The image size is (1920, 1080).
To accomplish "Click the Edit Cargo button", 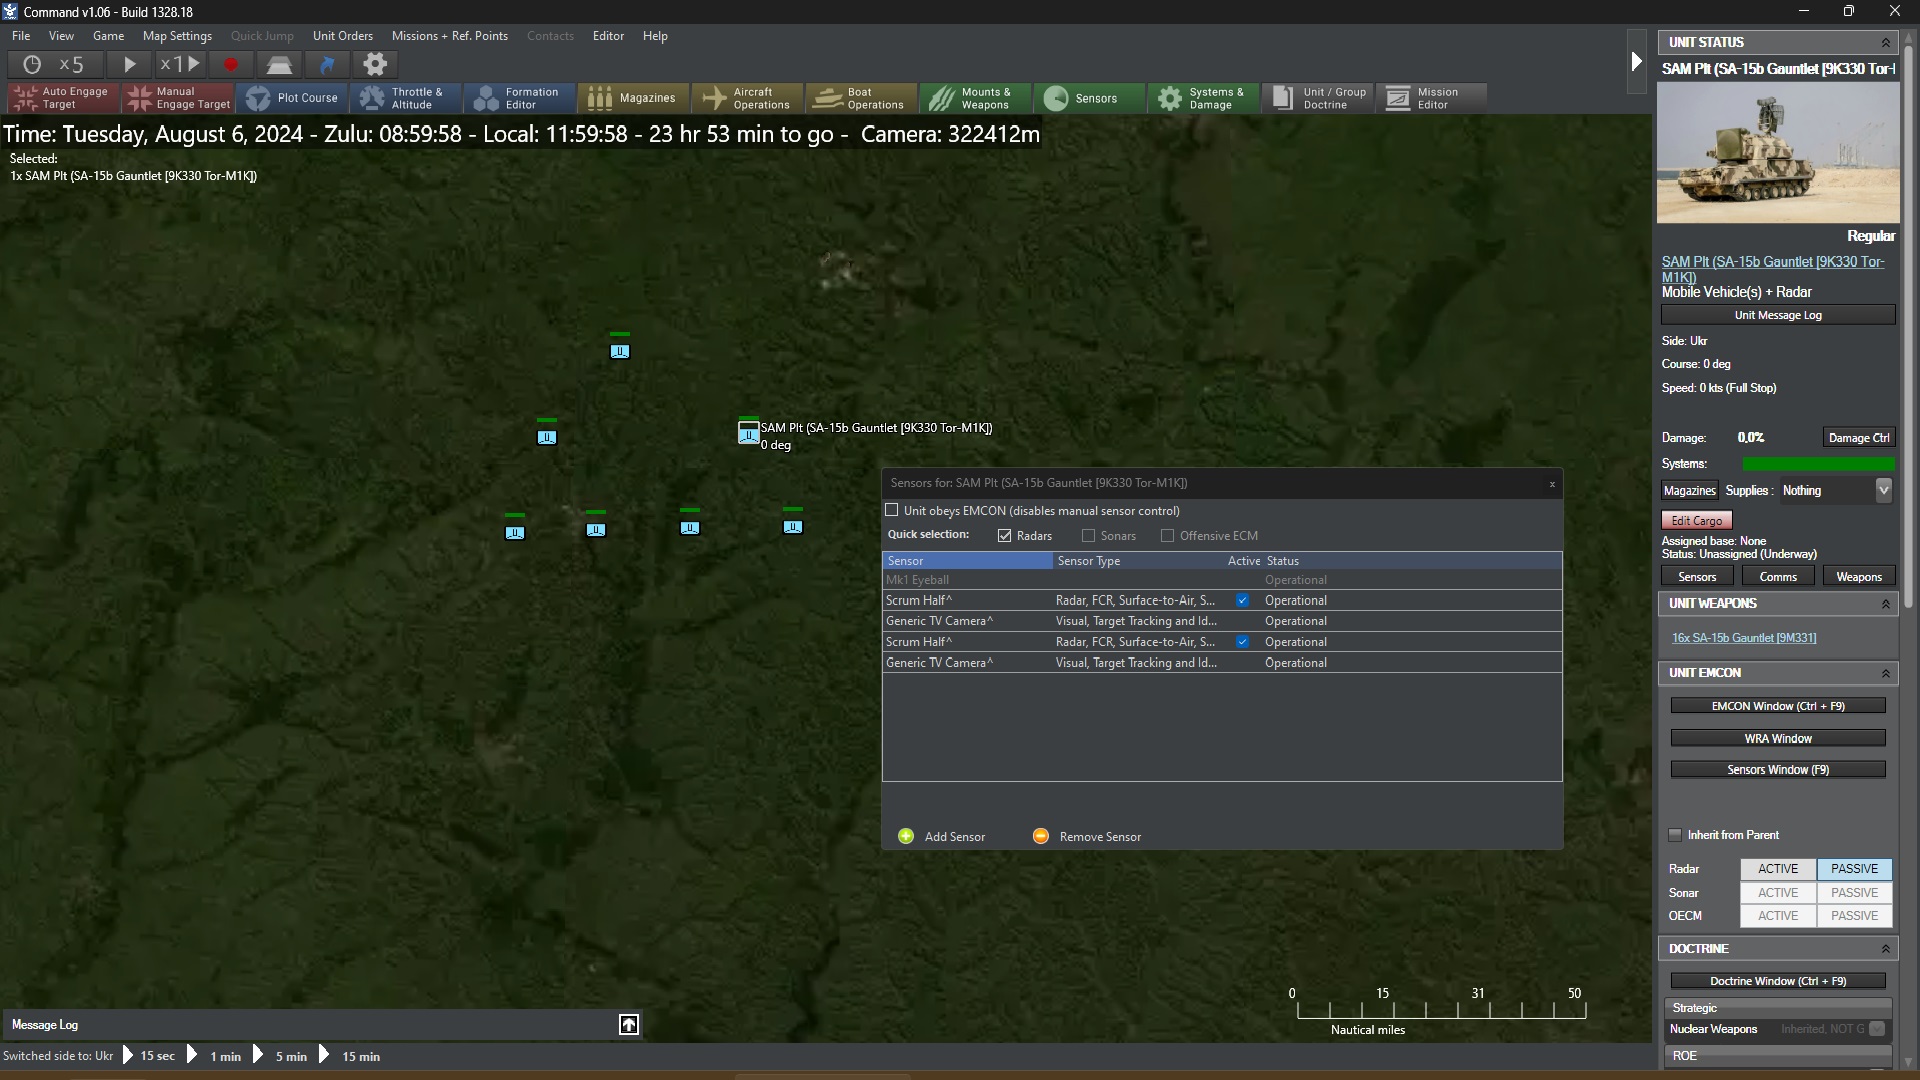I will click(1697, 521).
